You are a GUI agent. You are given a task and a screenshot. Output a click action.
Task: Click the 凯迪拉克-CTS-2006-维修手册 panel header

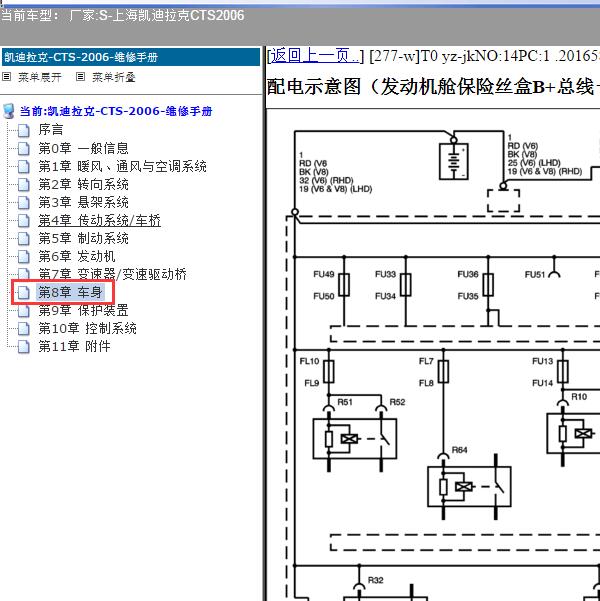coord(131,57)
